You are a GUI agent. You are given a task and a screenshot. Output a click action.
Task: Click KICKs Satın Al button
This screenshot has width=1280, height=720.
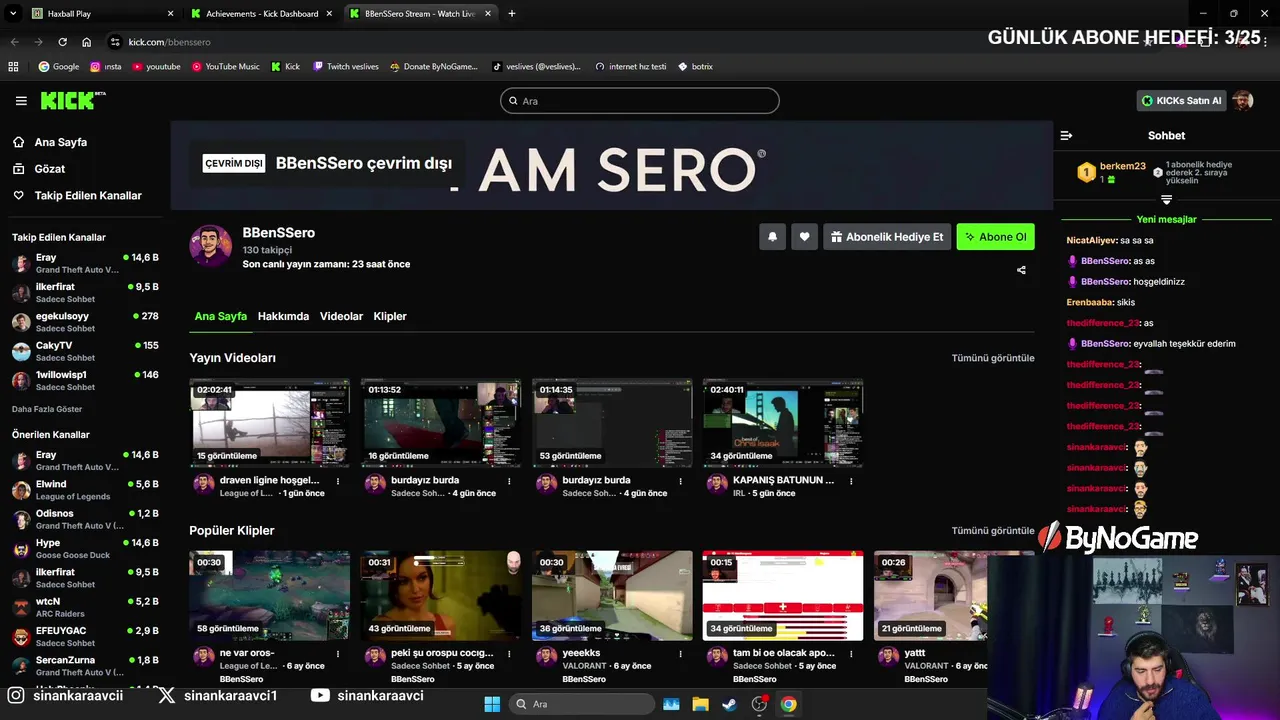pyautogui.click(x=1181, y=100)
